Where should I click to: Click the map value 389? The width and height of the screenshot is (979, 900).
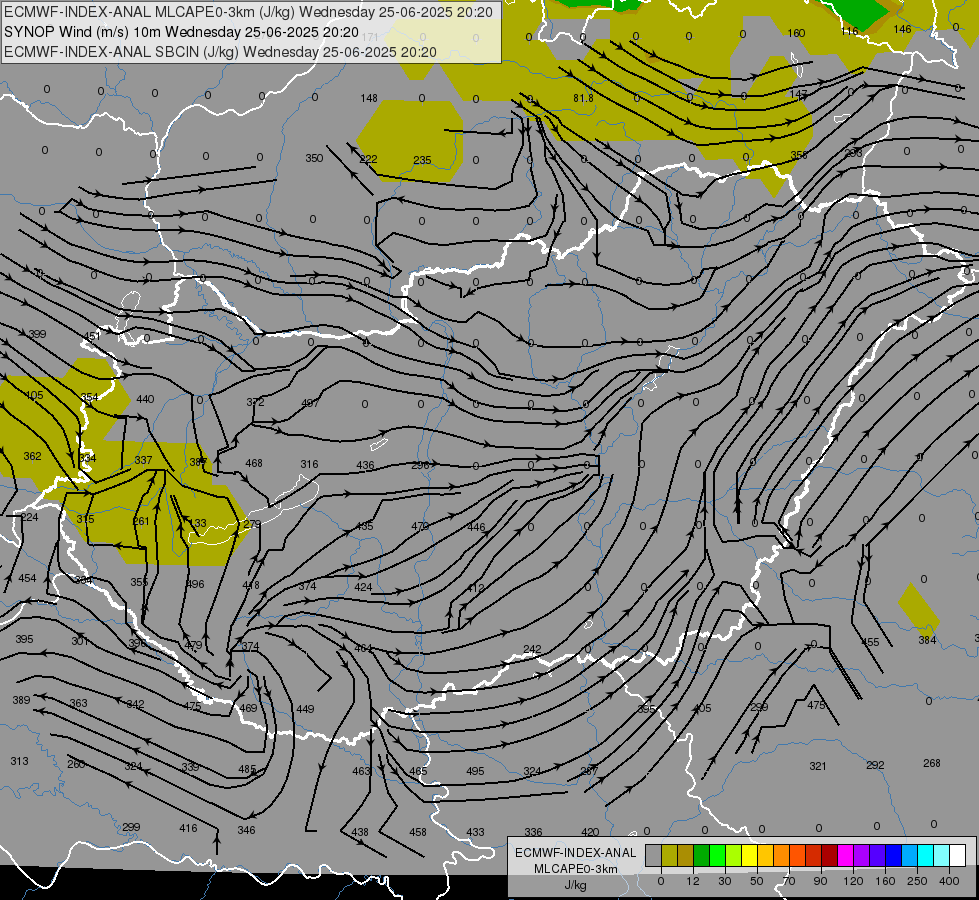click(x=21, y=700)
